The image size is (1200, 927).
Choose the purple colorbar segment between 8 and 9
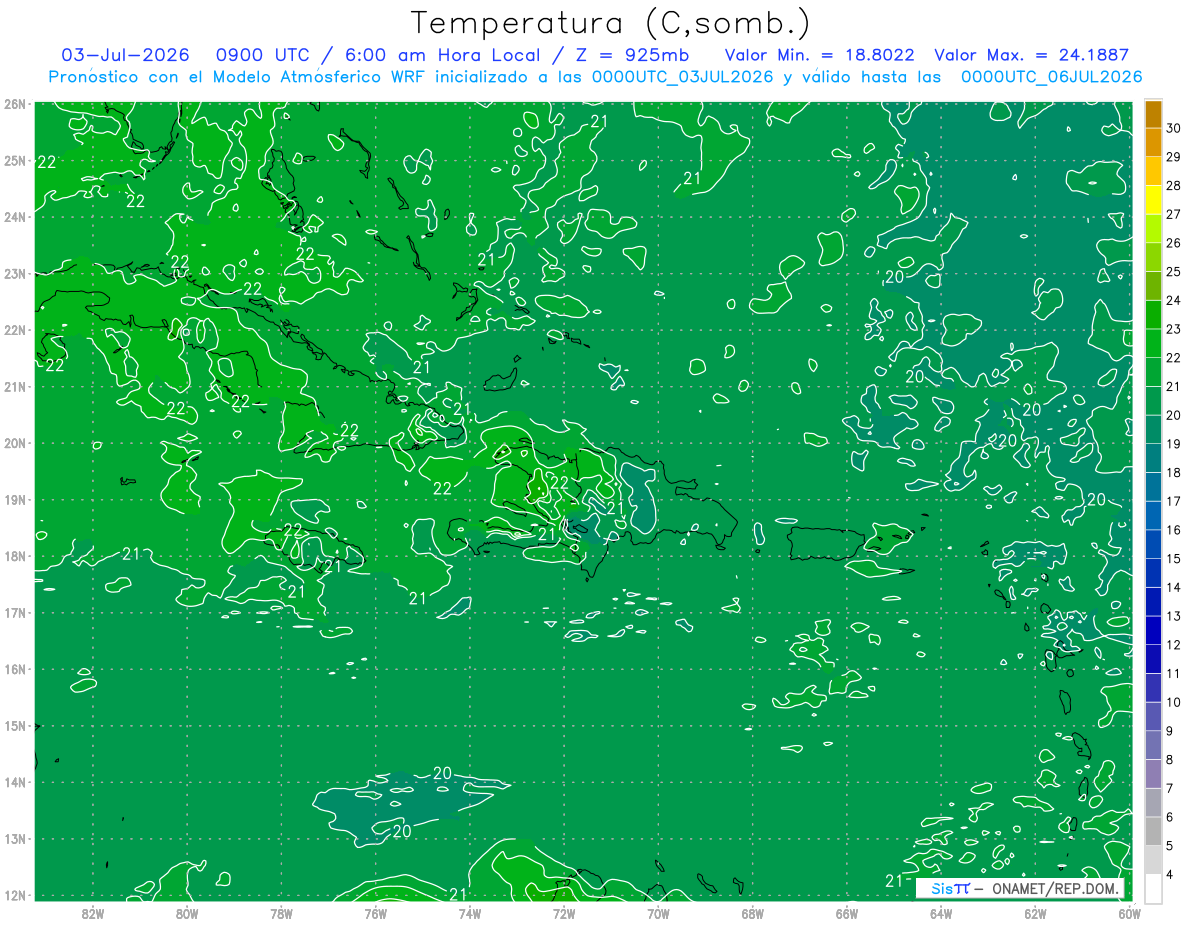pos(1153,745)
